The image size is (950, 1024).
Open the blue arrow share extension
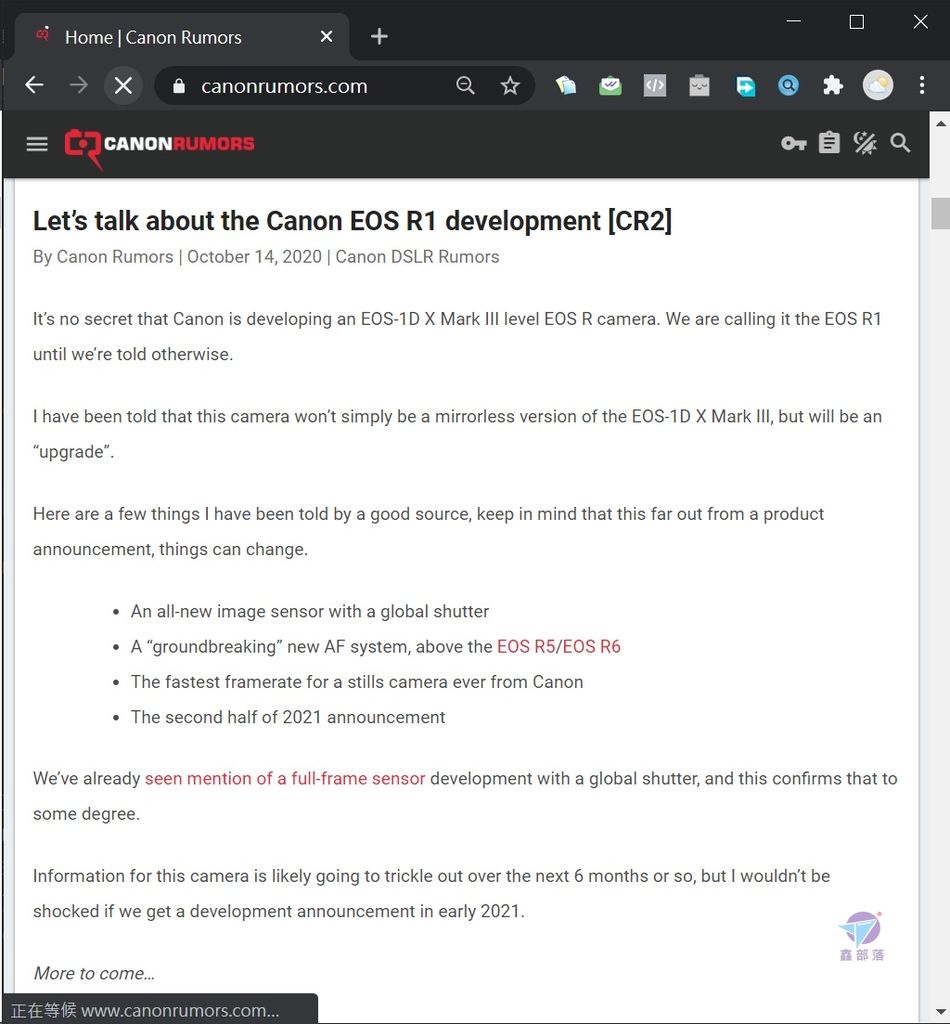click(744, 86)
